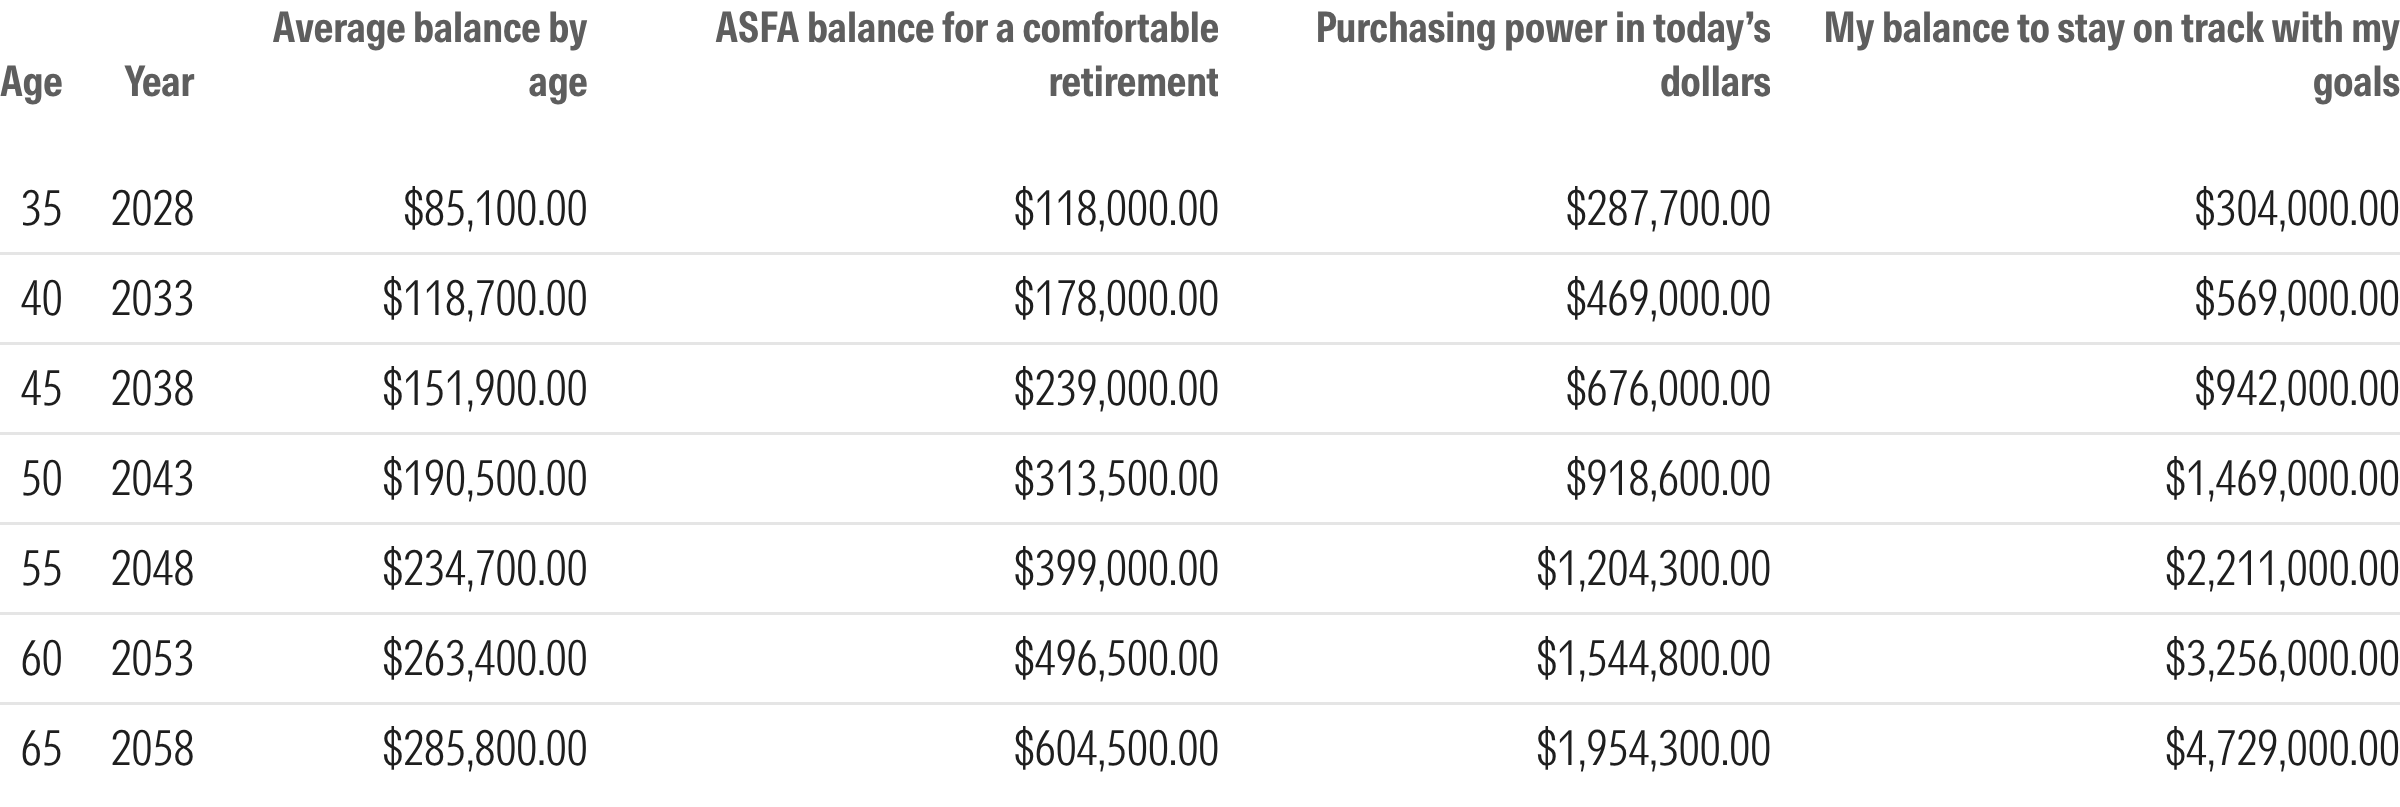Click the $569,000.00 goal balance cell
Screen dimensions: 2400x807
point(2297,299)
